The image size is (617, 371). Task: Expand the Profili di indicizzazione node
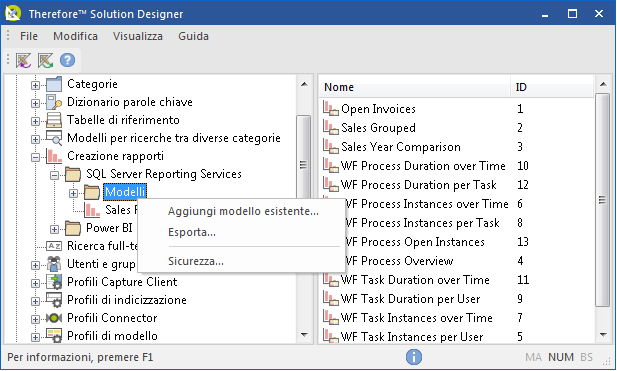pos(35,301)
